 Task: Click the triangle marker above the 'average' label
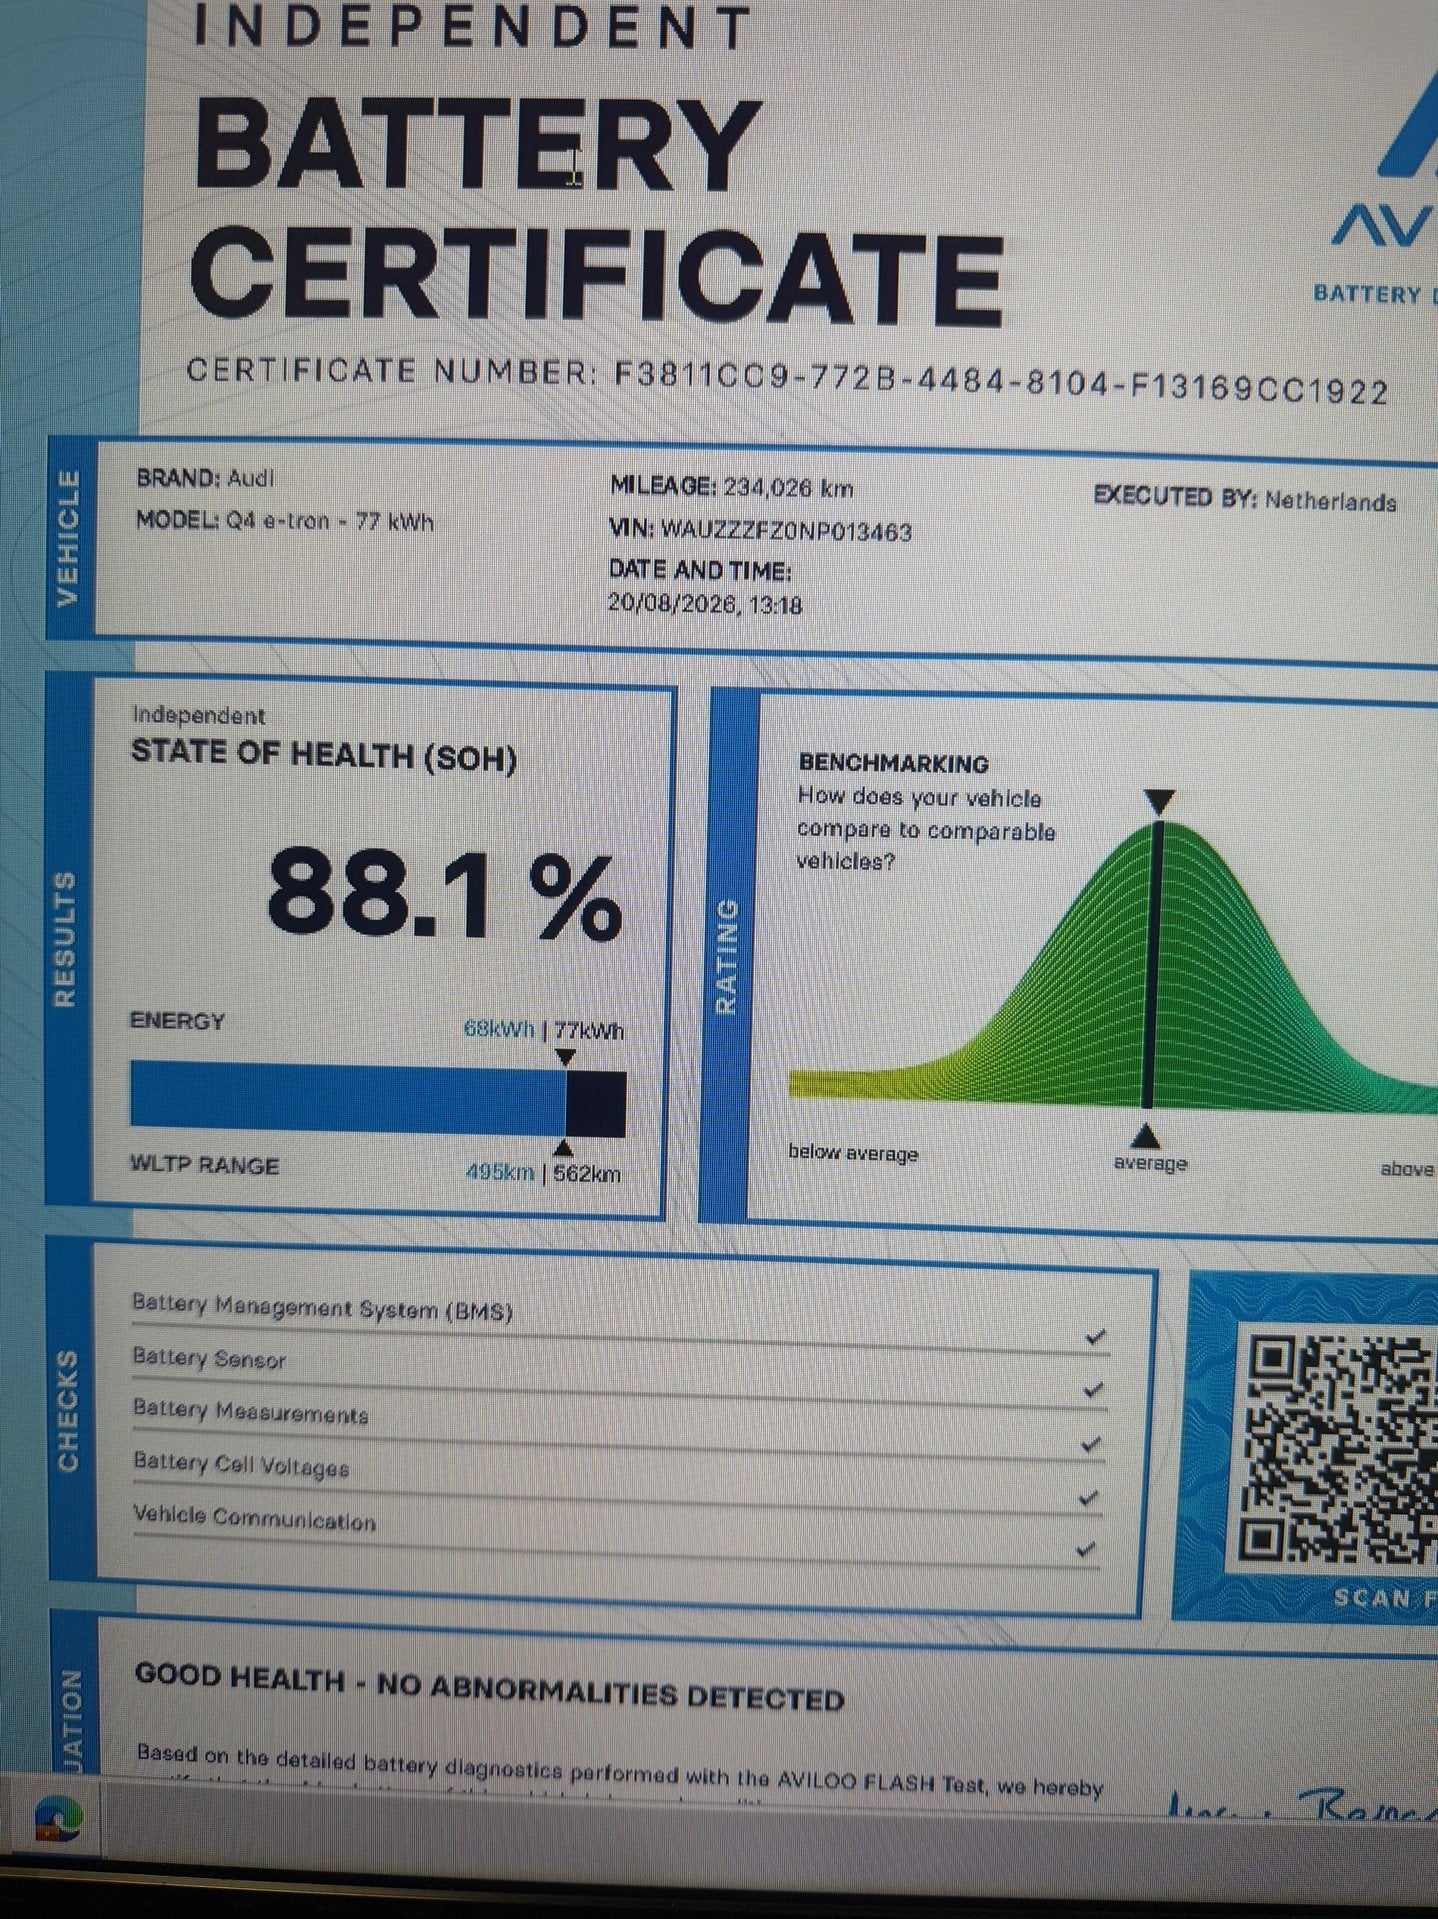pyautogui.click(x=1147, y=1136)
